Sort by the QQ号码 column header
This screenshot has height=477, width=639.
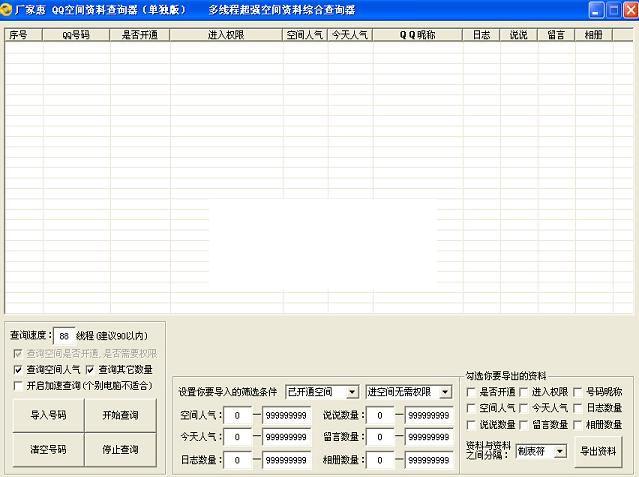tap(76, 34)
